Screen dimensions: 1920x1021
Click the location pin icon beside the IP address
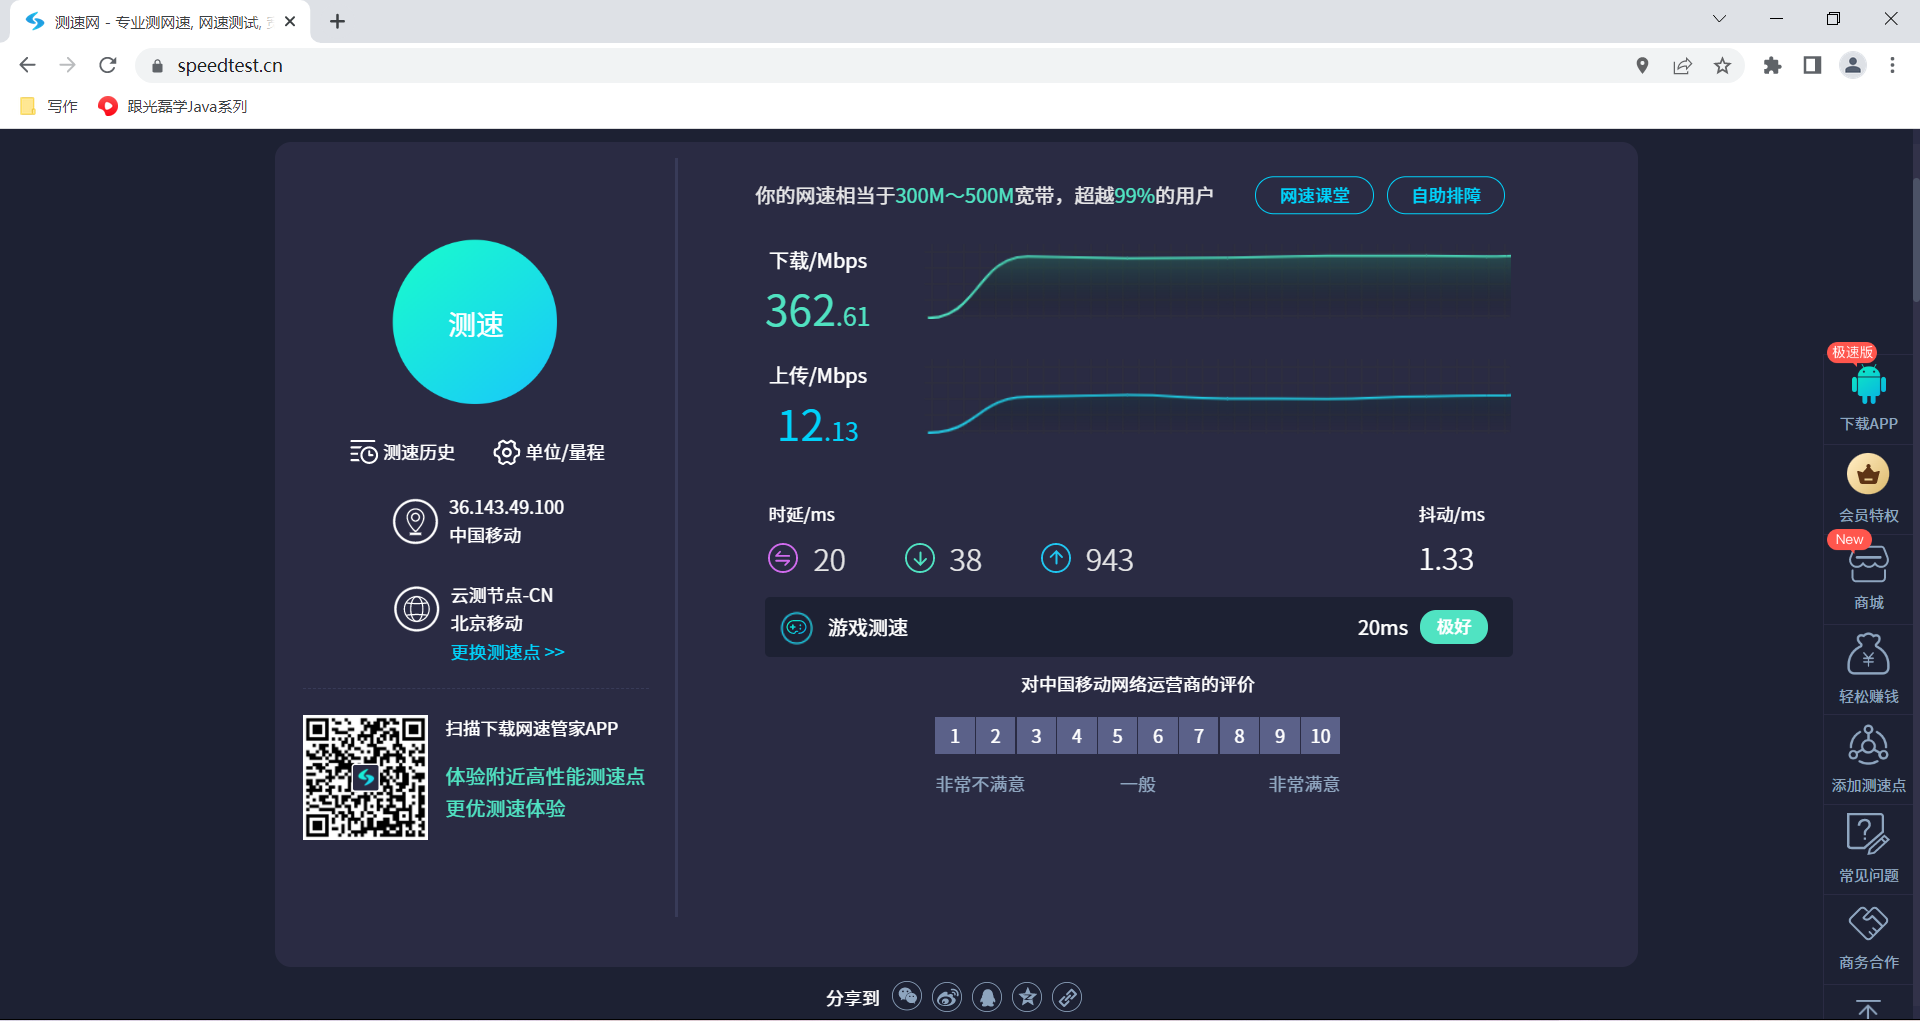click(415, 521)
